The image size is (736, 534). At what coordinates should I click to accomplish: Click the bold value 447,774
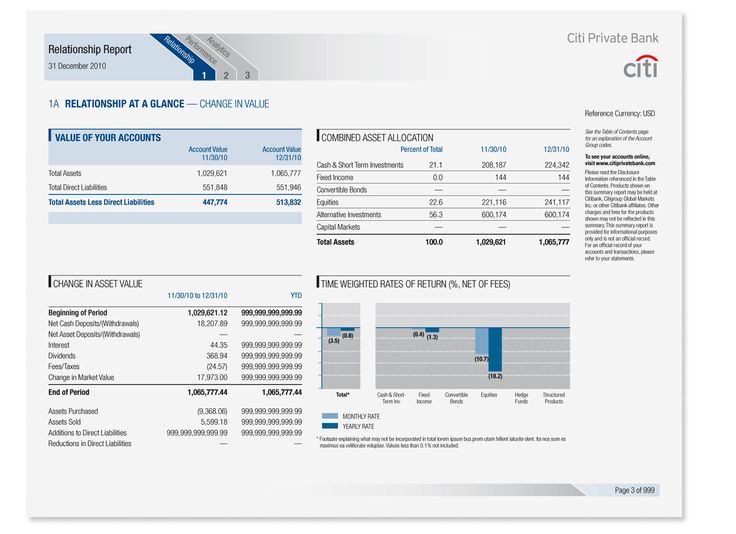[215, 202]
